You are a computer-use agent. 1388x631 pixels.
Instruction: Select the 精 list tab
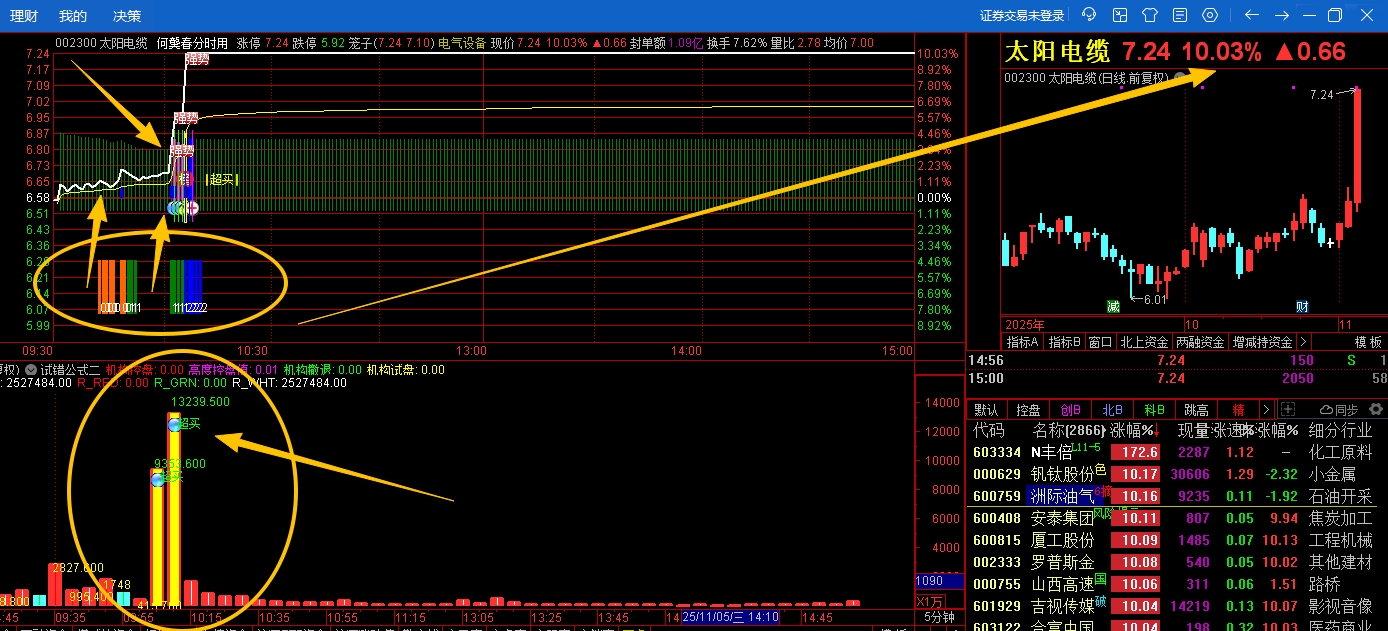coord(1238,410)
